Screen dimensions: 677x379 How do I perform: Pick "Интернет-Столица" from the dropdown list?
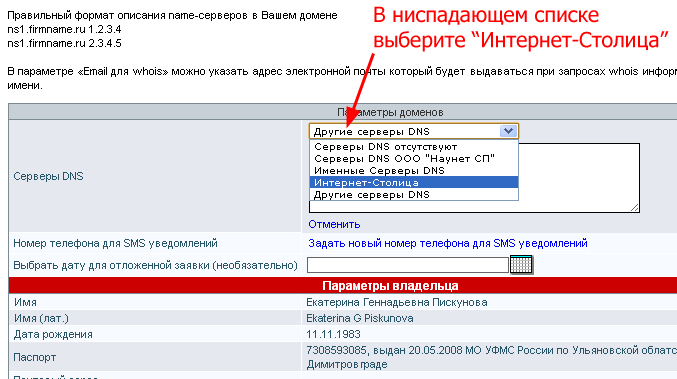[414, 183]
